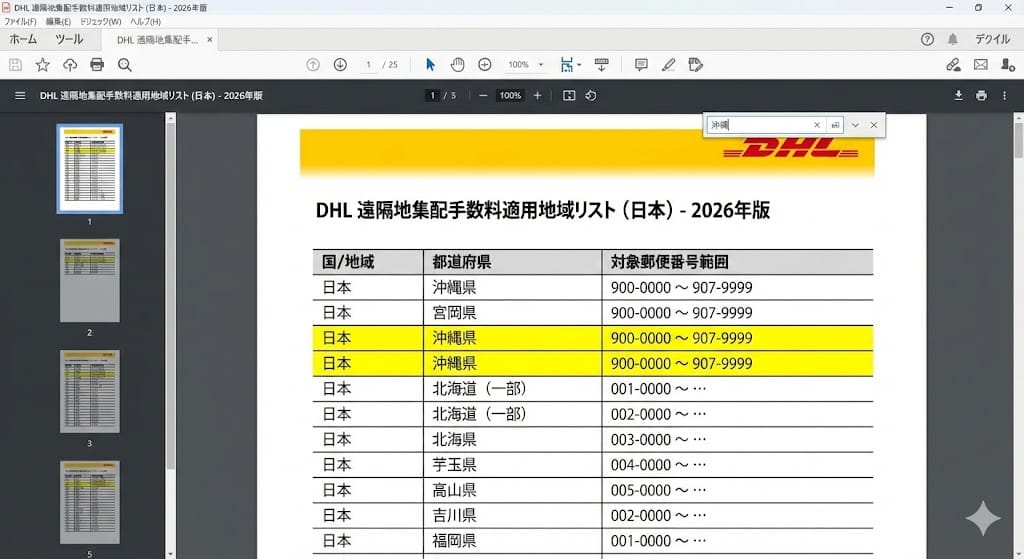Rotate the document counterclockwise

(x=590, y=95)
